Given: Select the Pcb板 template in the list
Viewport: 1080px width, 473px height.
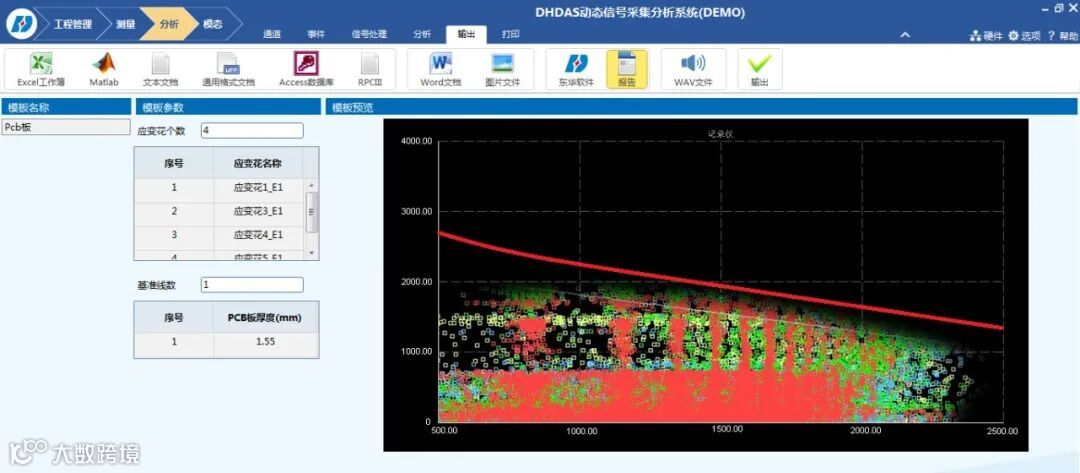Looking at the screenshot, I should point(65,127).
